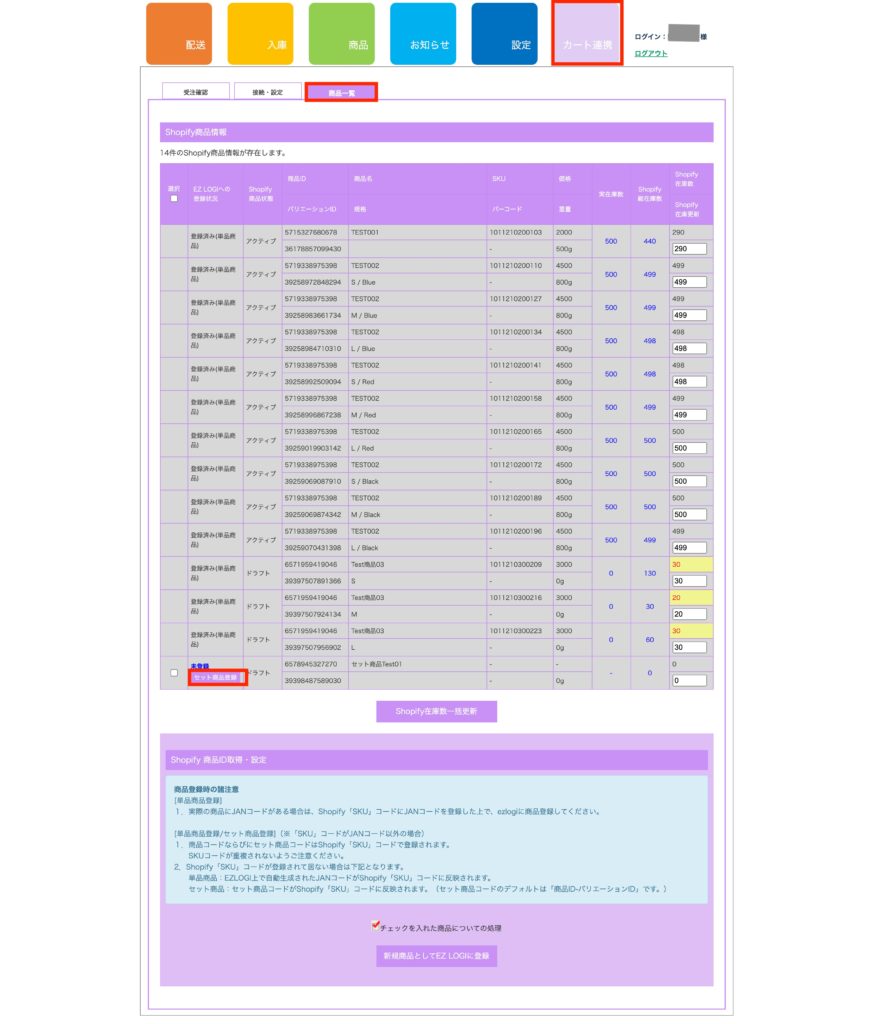Select the 商品一覧 tab

click(x=342, y=92)
